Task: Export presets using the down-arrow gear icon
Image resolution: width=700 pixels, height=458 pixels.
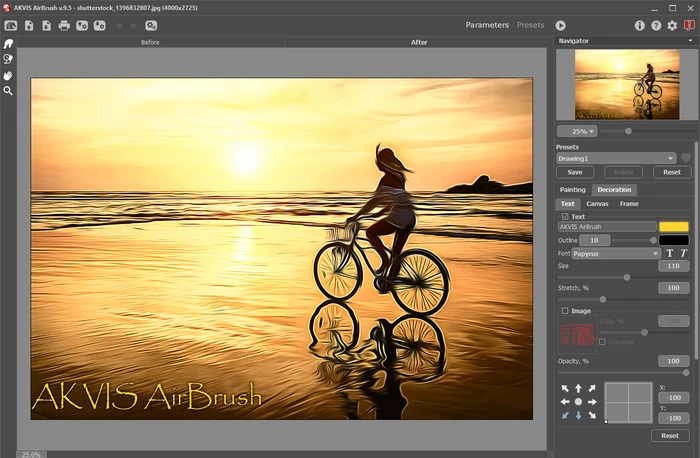Action: 100,25
